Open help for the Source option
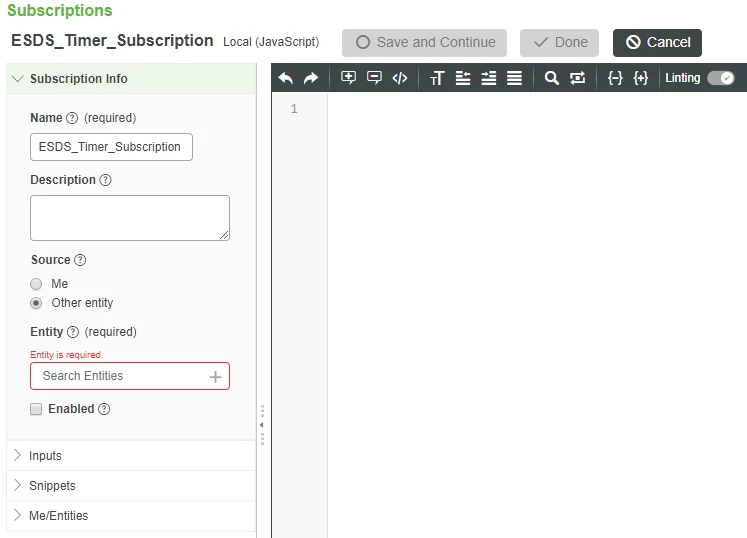The width and height of the screenshot is (747, 538). [x=80, y=260]
